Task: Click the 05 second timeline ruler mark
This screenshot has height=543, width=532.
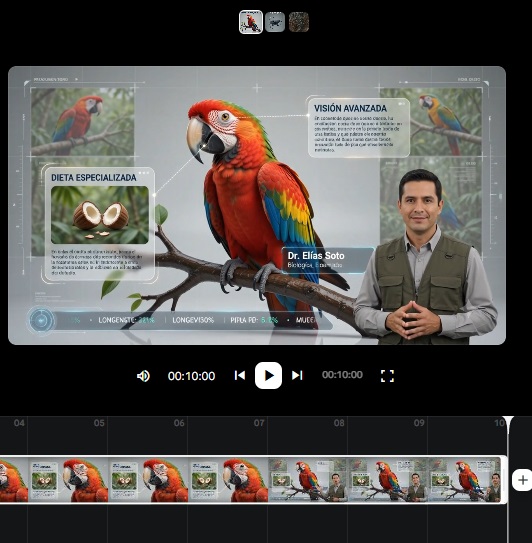Action: pyautogui.click(x=99, y=423)
